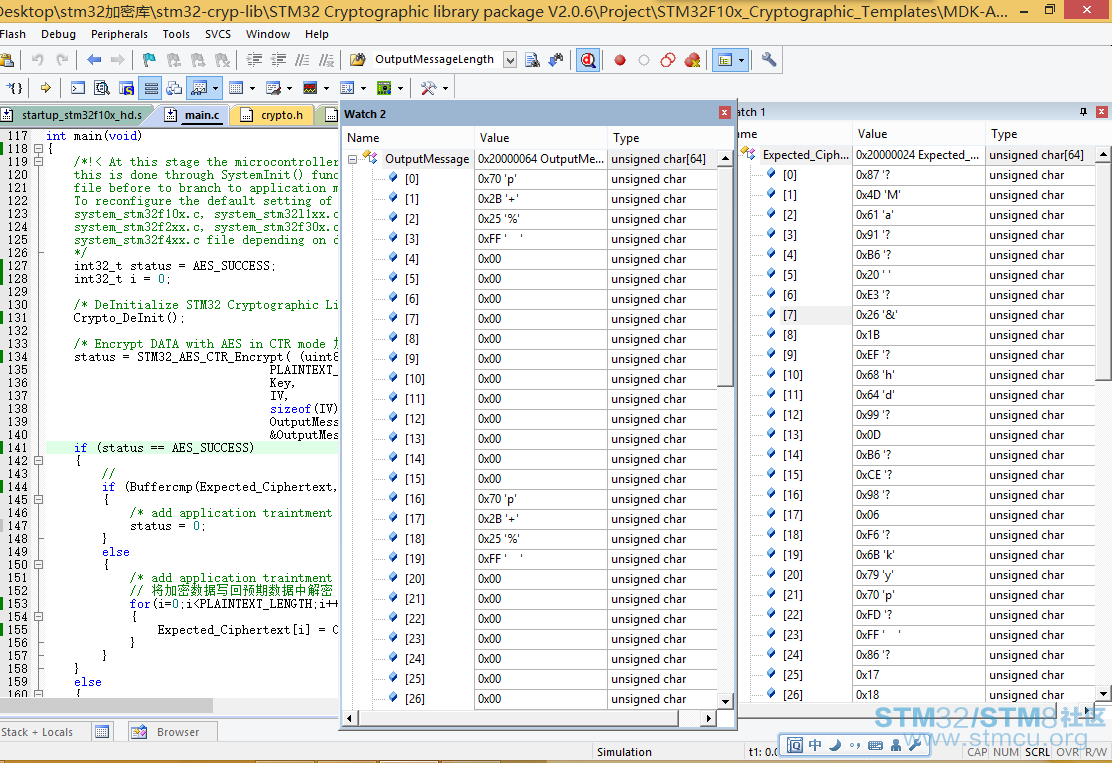The image size is (1112, 763).
Task: Click the Memory Windows toolbar icon
Action: pyautogui.click(x=236, y=88)
